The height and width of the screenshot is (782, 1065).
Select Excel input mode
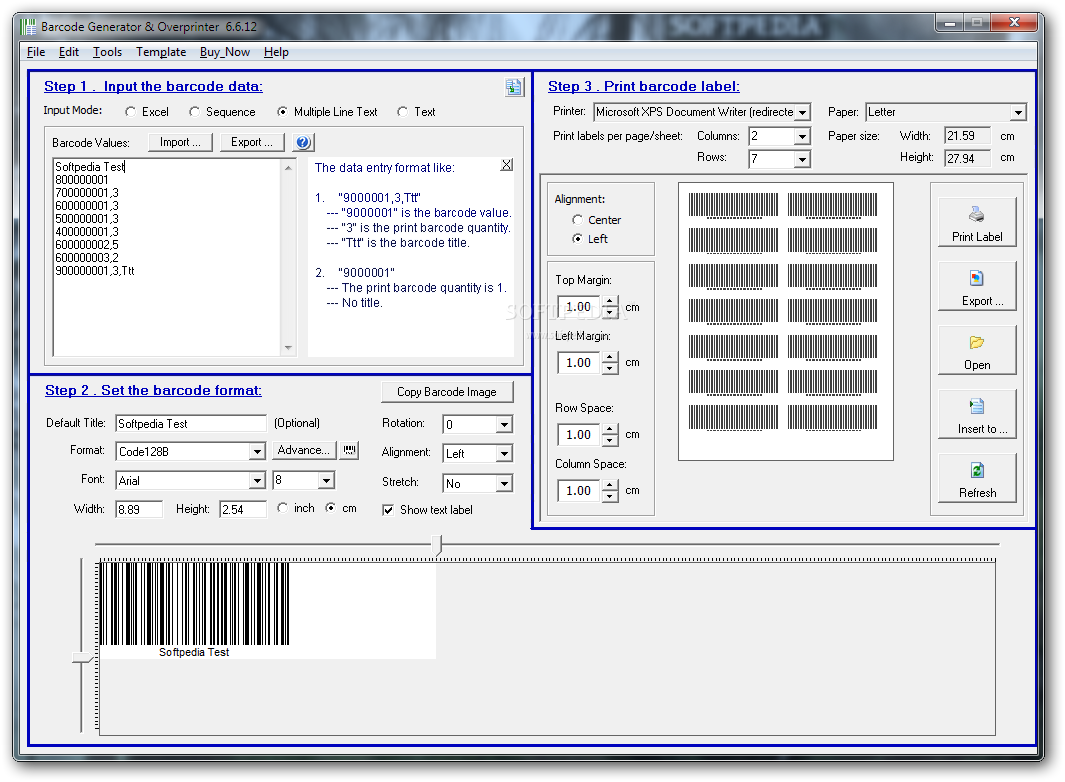coord(130,111)
